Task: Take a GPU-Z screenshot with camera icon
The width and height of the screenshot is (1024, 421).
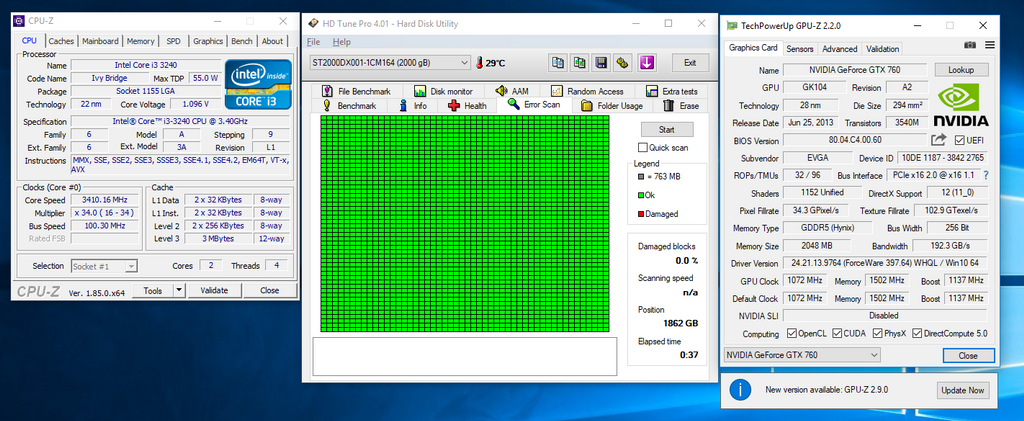Action: coord(970,44)
